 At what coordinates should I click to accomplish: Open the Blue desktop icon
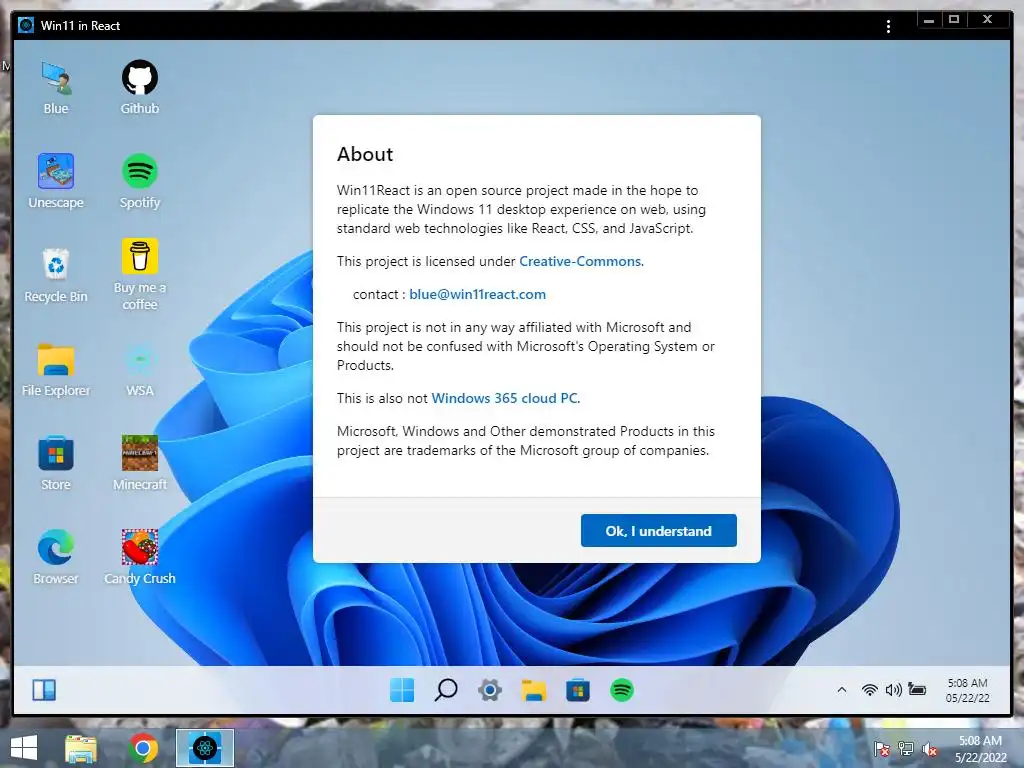pyautogui.click(x=56, y=88)
